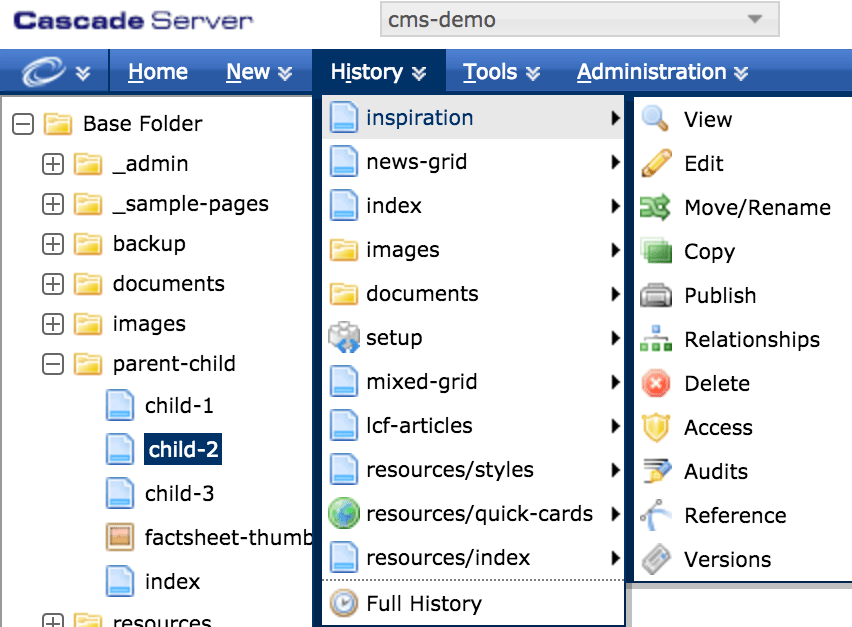
Task: Go to the Home link
Action: [x=158, y=72]
